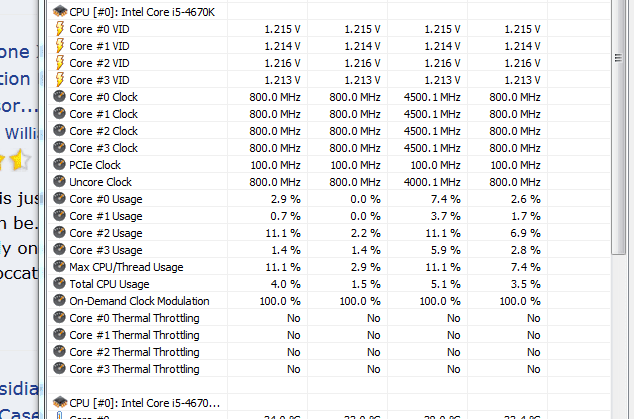The width and height of the screenshot is (634, 419).
Task: Click the On-Demand Clock Modulation icon
Action: click(58, 301)
